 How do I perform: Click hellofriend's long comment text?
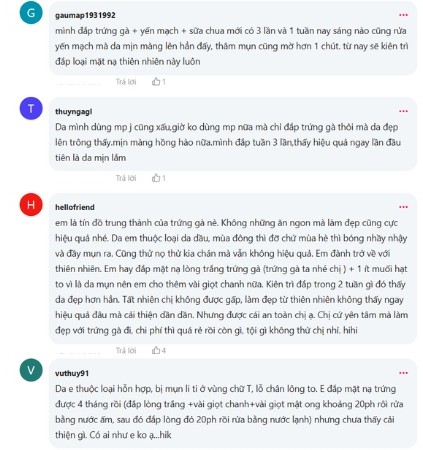pos(231,276)
